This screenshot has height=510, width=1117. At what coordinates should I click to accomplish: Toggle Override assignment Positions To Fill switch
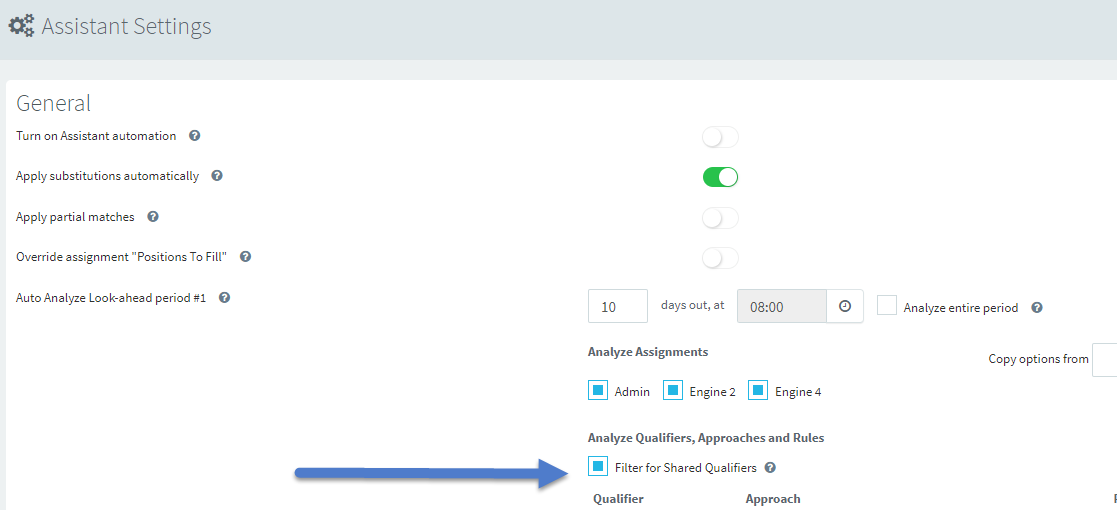720,258
